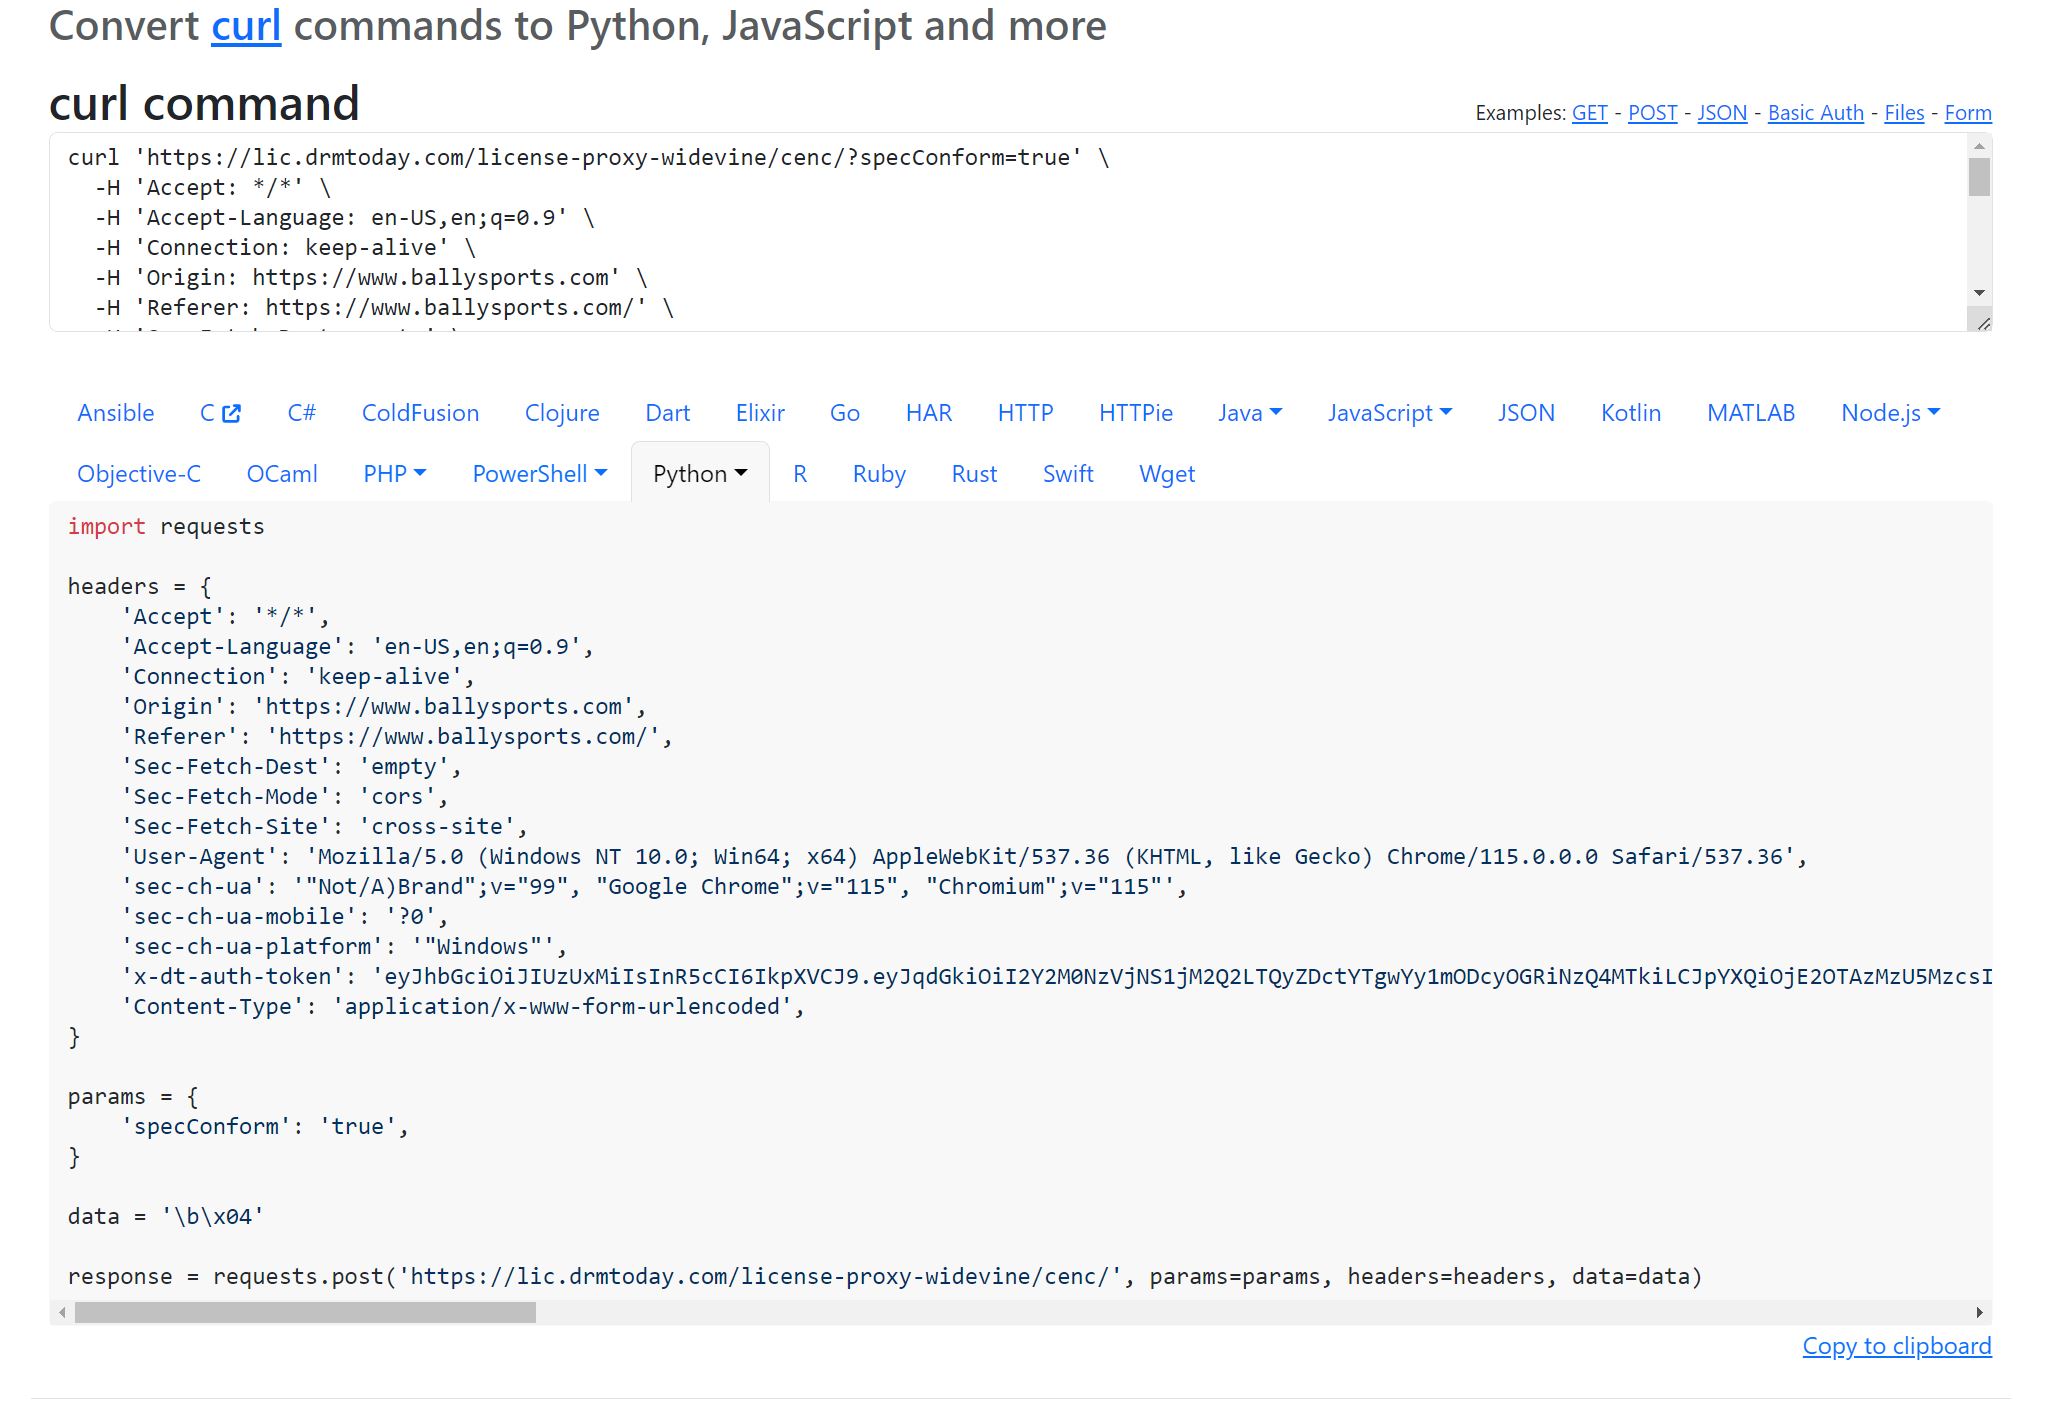Open the PowerShell dropdown
This screenshot has width=2061, height=1401.
pos(539,474)
